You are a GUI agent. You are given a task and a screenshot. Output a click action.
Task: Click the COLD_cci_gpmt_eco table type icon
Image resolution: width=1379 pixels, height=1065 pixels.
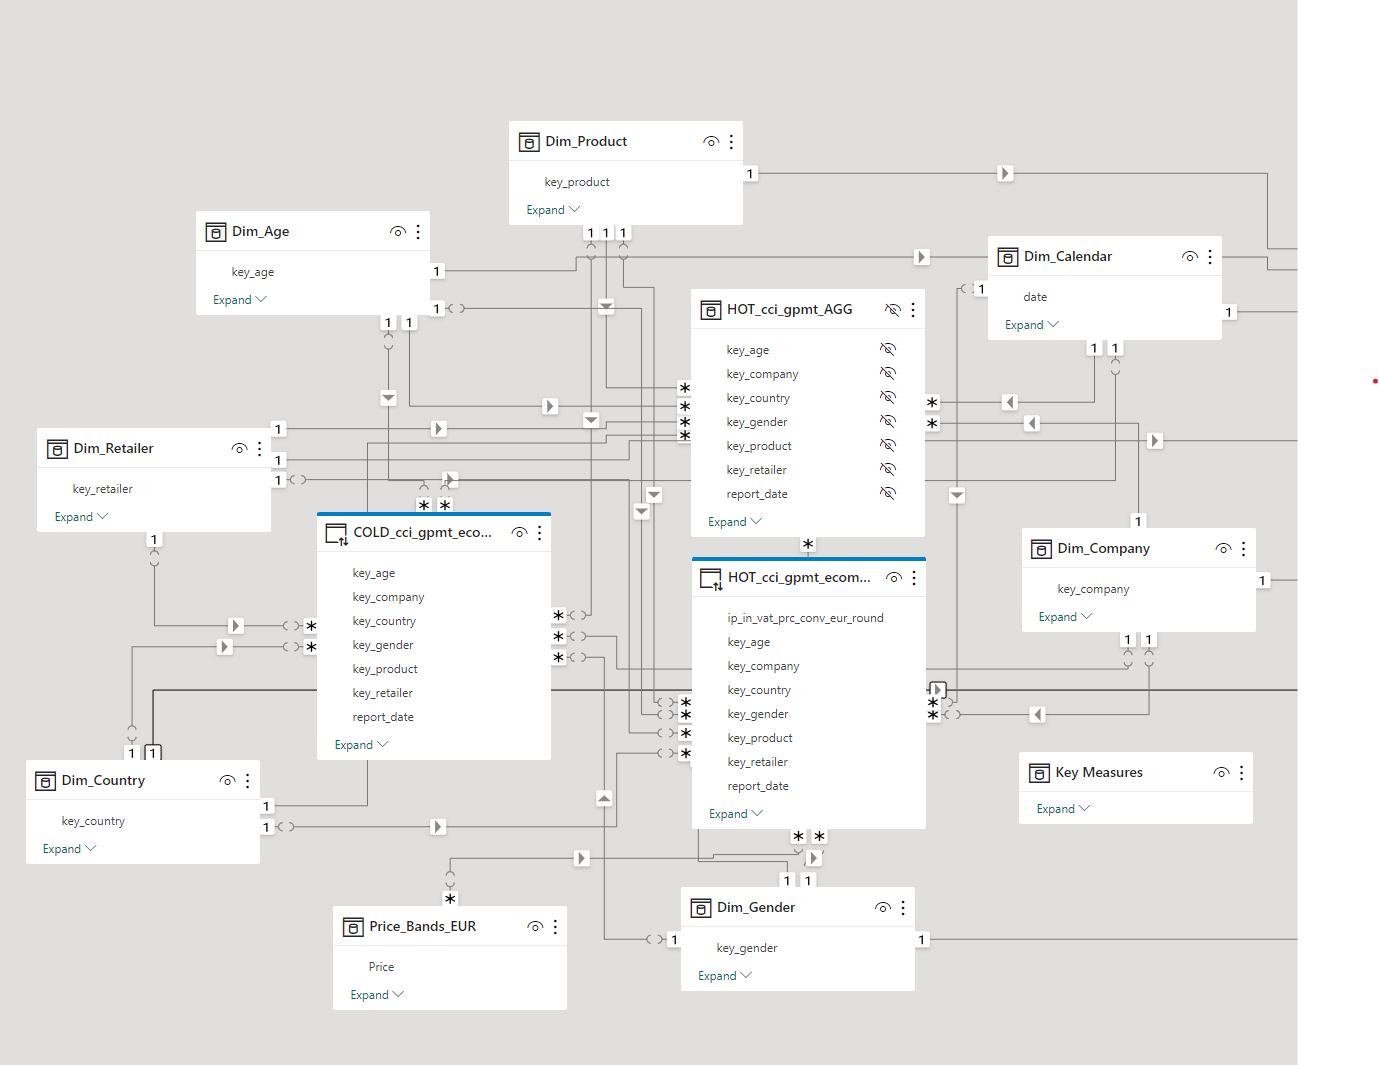tap(337, 534)
